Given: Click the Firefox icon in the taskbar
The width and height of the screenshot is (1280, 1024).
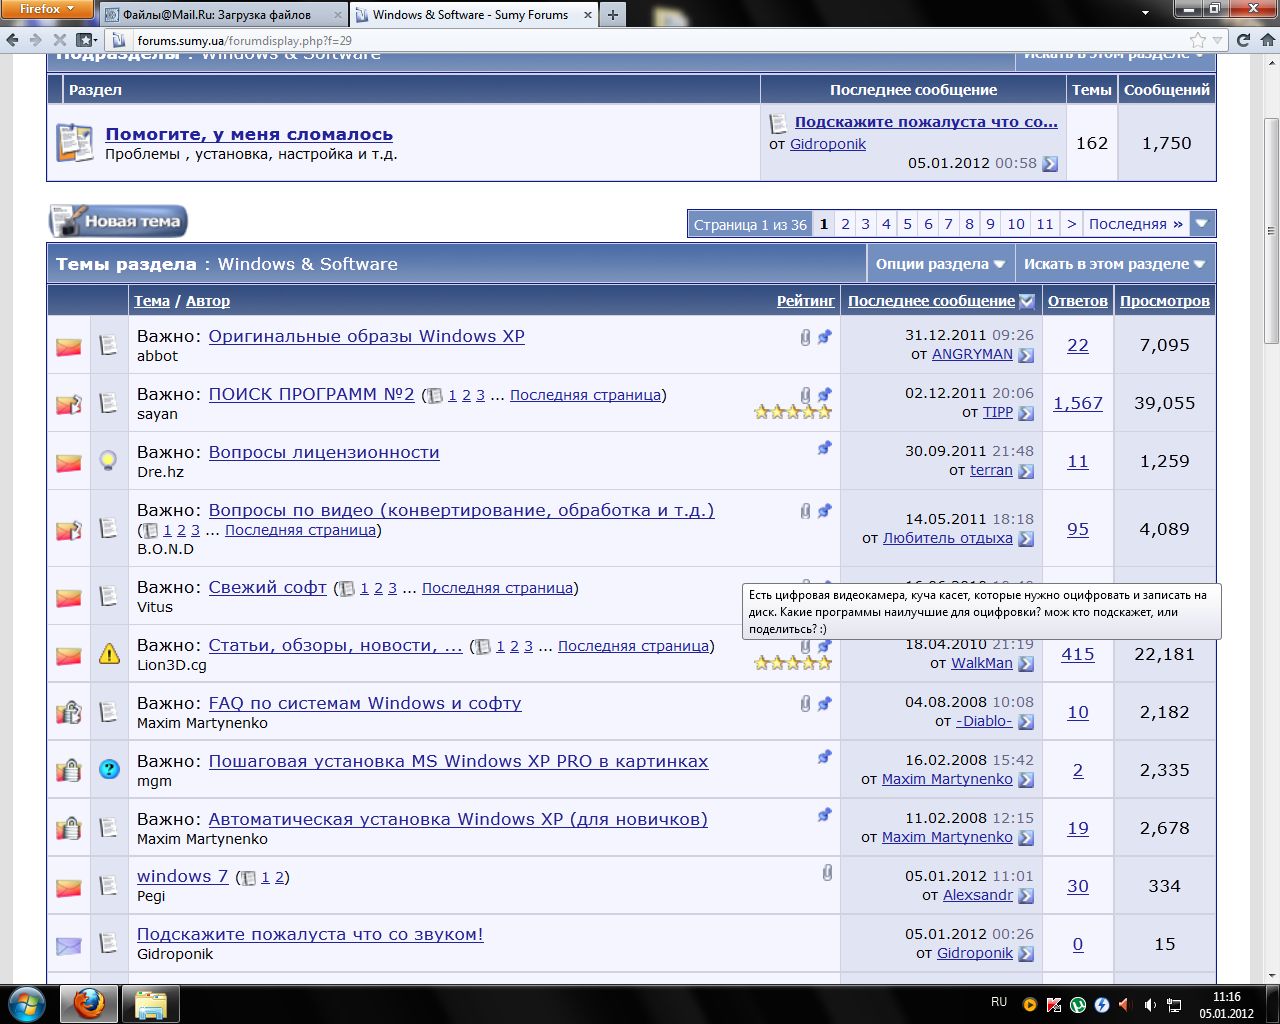Looking at the screenshot, I should 88,1002.
